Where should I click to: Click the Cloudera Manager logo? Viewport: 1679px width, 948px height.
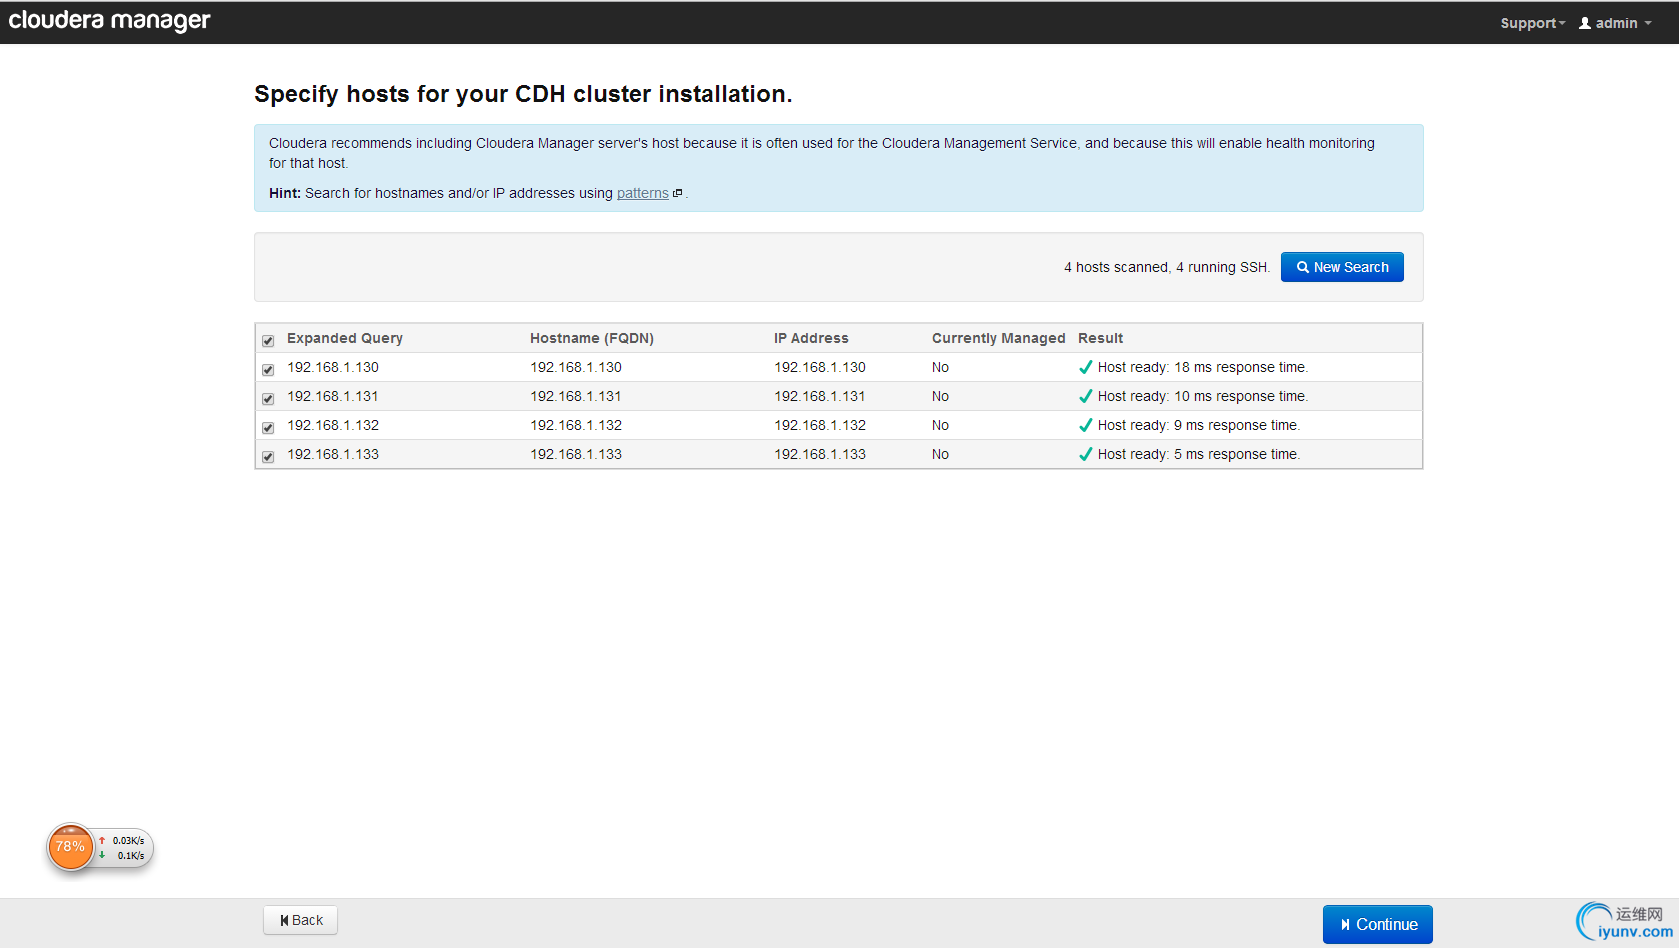109,21
